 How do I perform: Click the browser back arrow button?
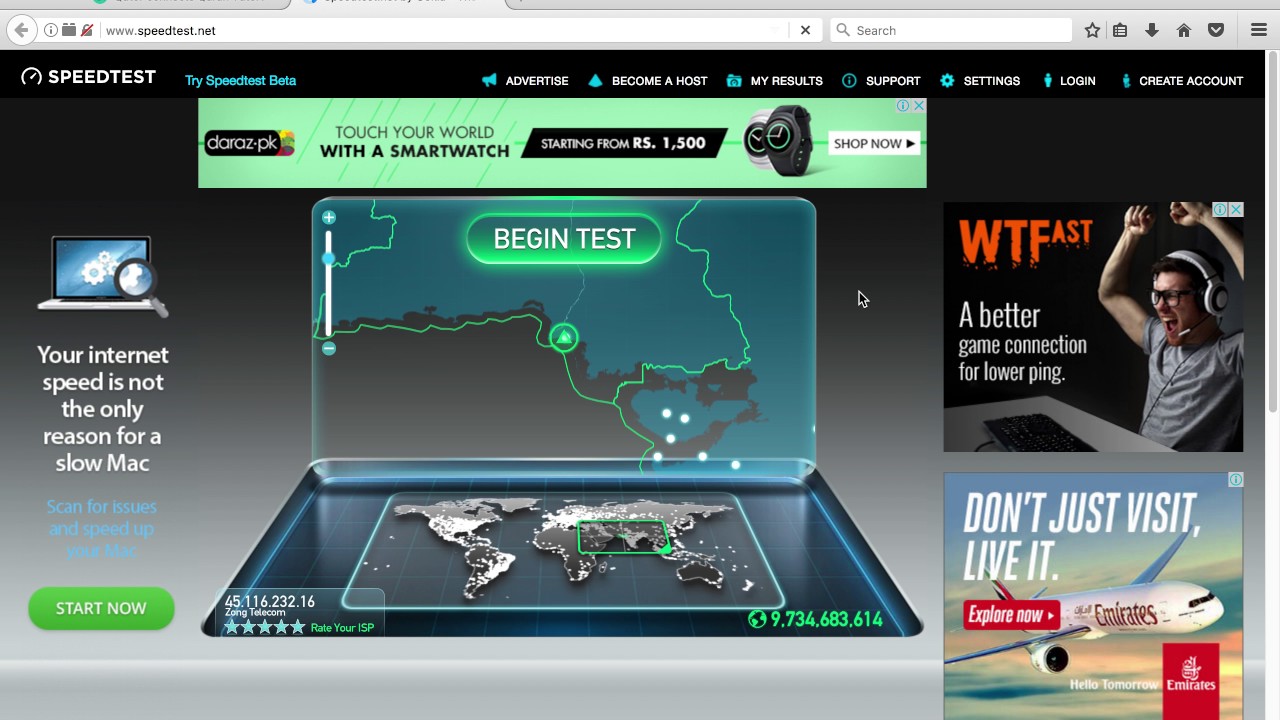21,30
